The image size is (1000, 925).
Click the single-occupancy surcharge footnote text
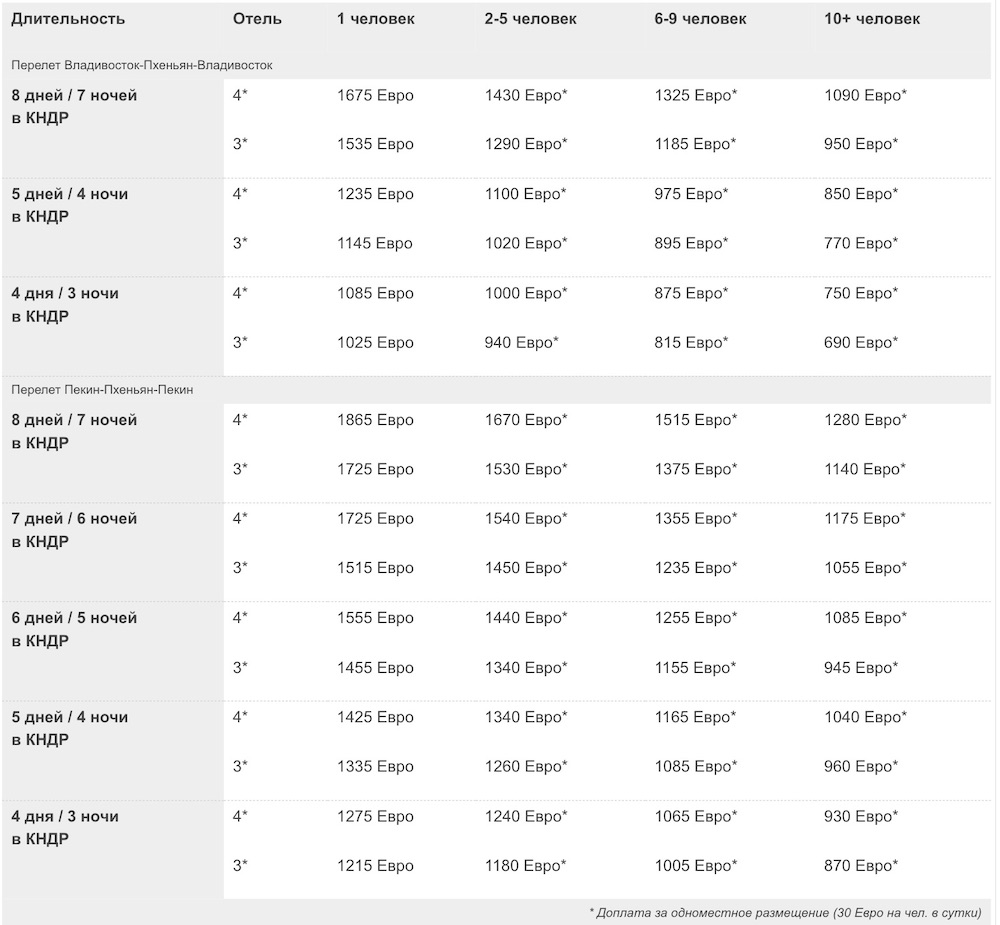785,913
